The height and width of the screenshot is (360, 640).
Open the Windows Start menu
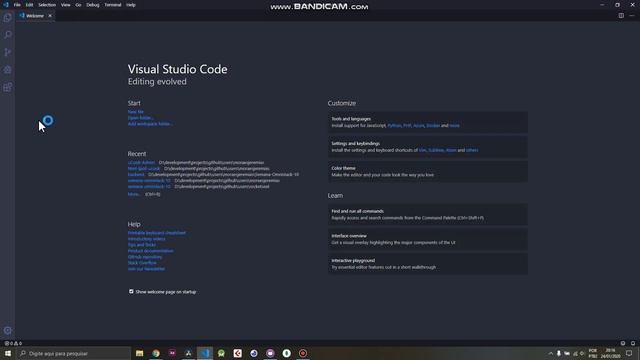click(8, 353)
